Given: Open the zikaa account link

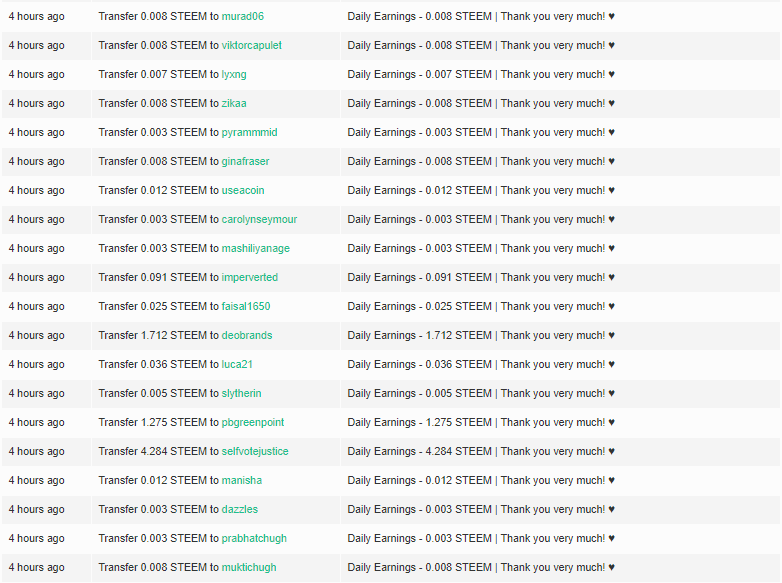Looking at the screenshot, I should pos(234,103).
